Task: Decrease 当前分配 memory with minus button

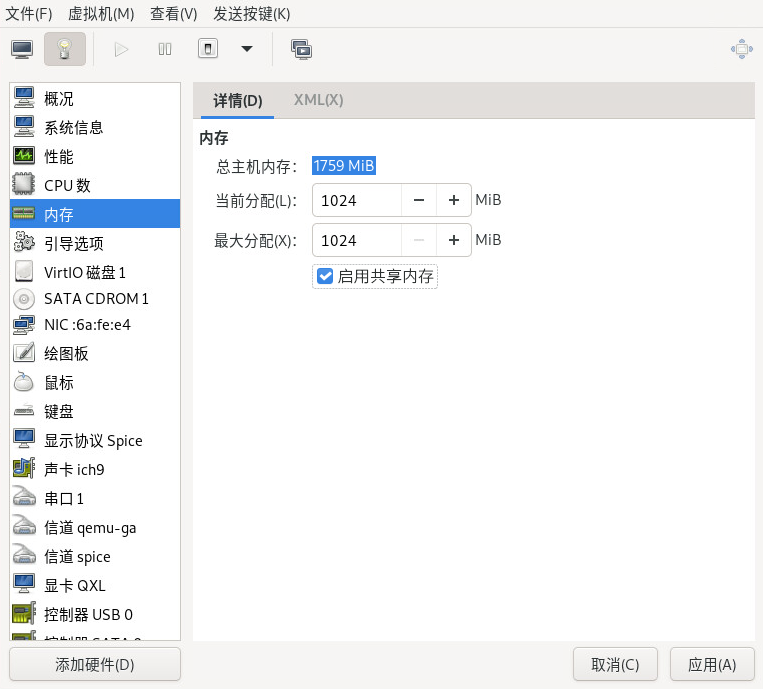Action: click(419, 200)
